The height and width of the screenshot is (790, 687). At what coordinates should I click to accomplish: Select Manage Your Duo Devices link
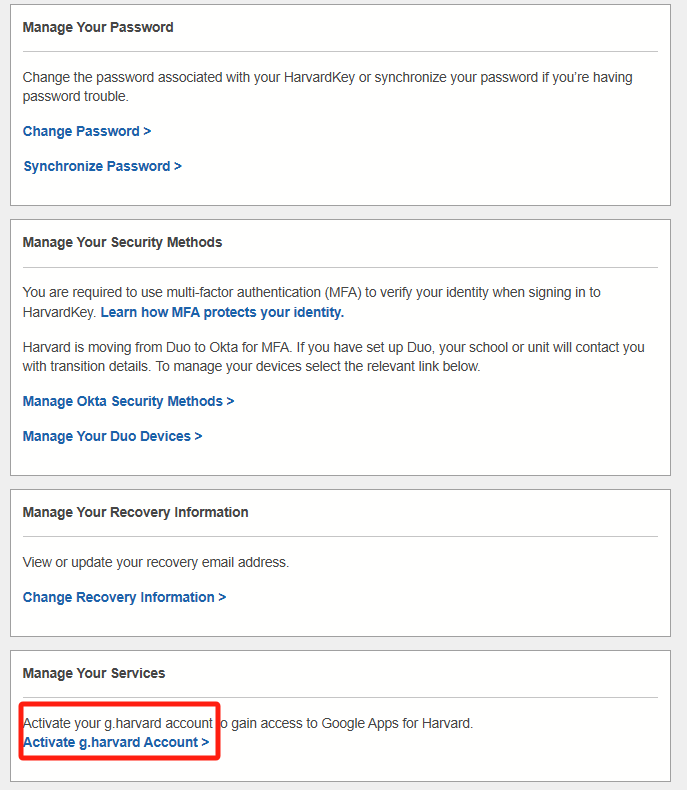pyautogui.click(x=112, y=436)
